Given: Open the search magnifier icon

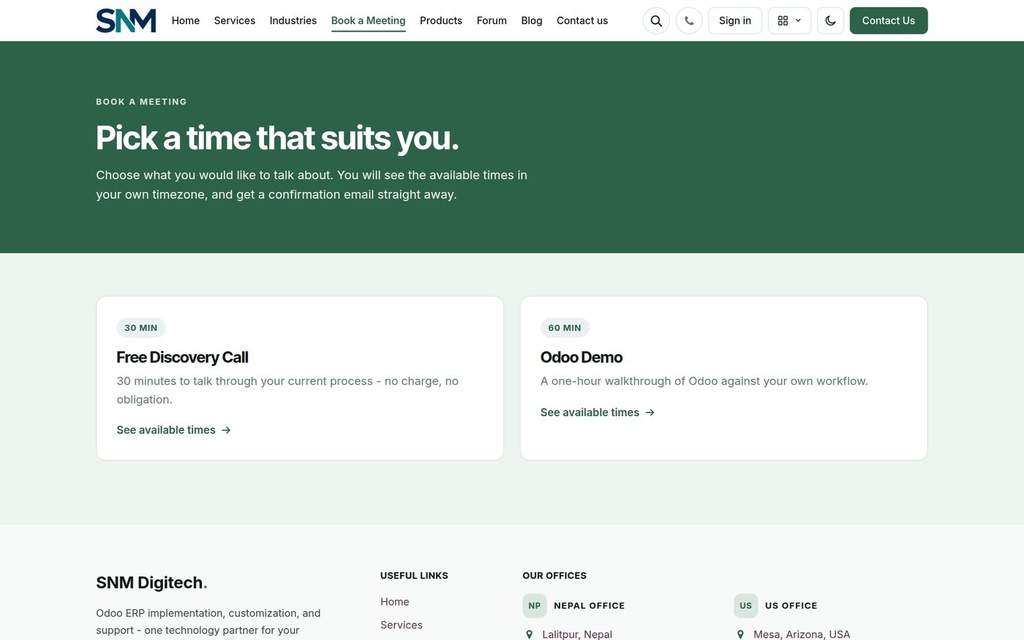Looking at the screenshot, I should 656,21.
